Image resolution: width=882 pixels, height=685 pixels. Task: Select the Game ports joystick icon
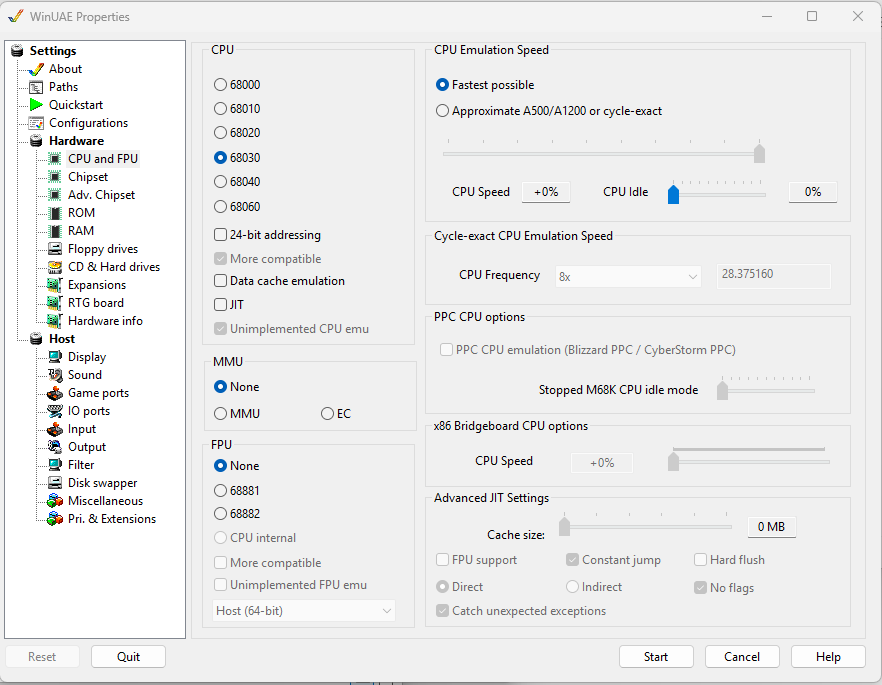[55, 393]
